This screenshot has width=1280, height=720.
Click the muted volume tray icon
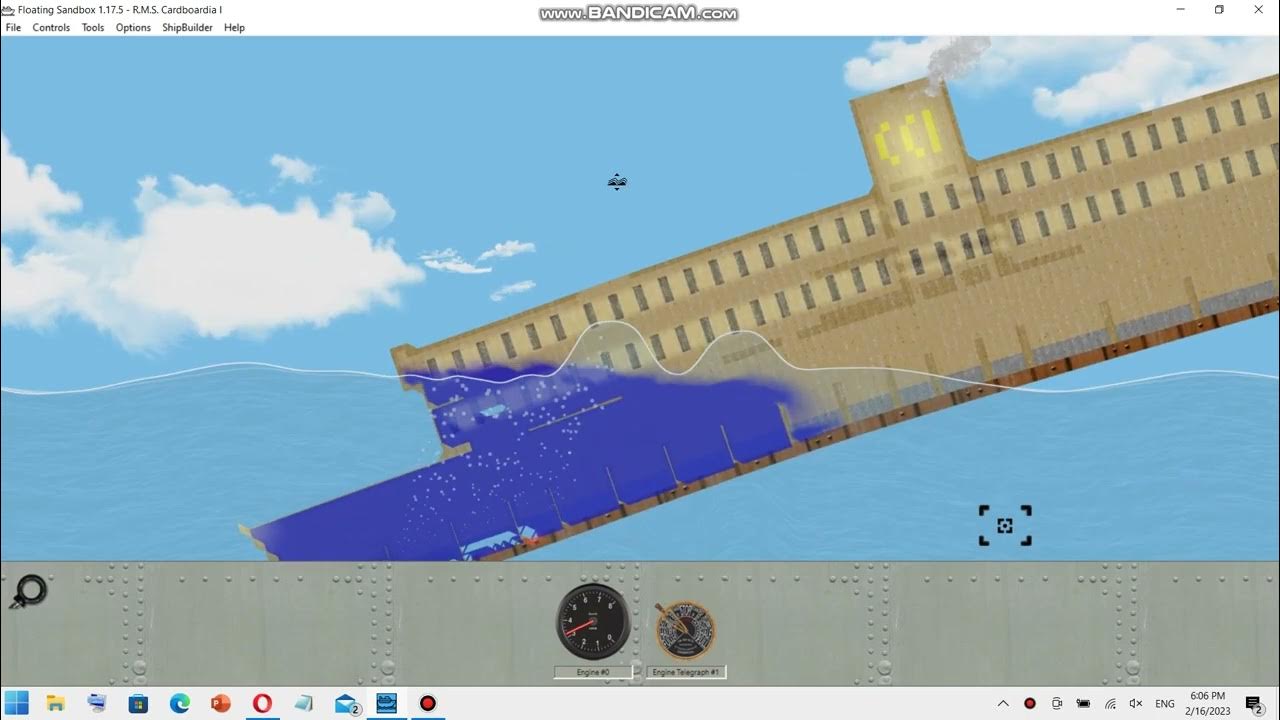(1136, 704)
